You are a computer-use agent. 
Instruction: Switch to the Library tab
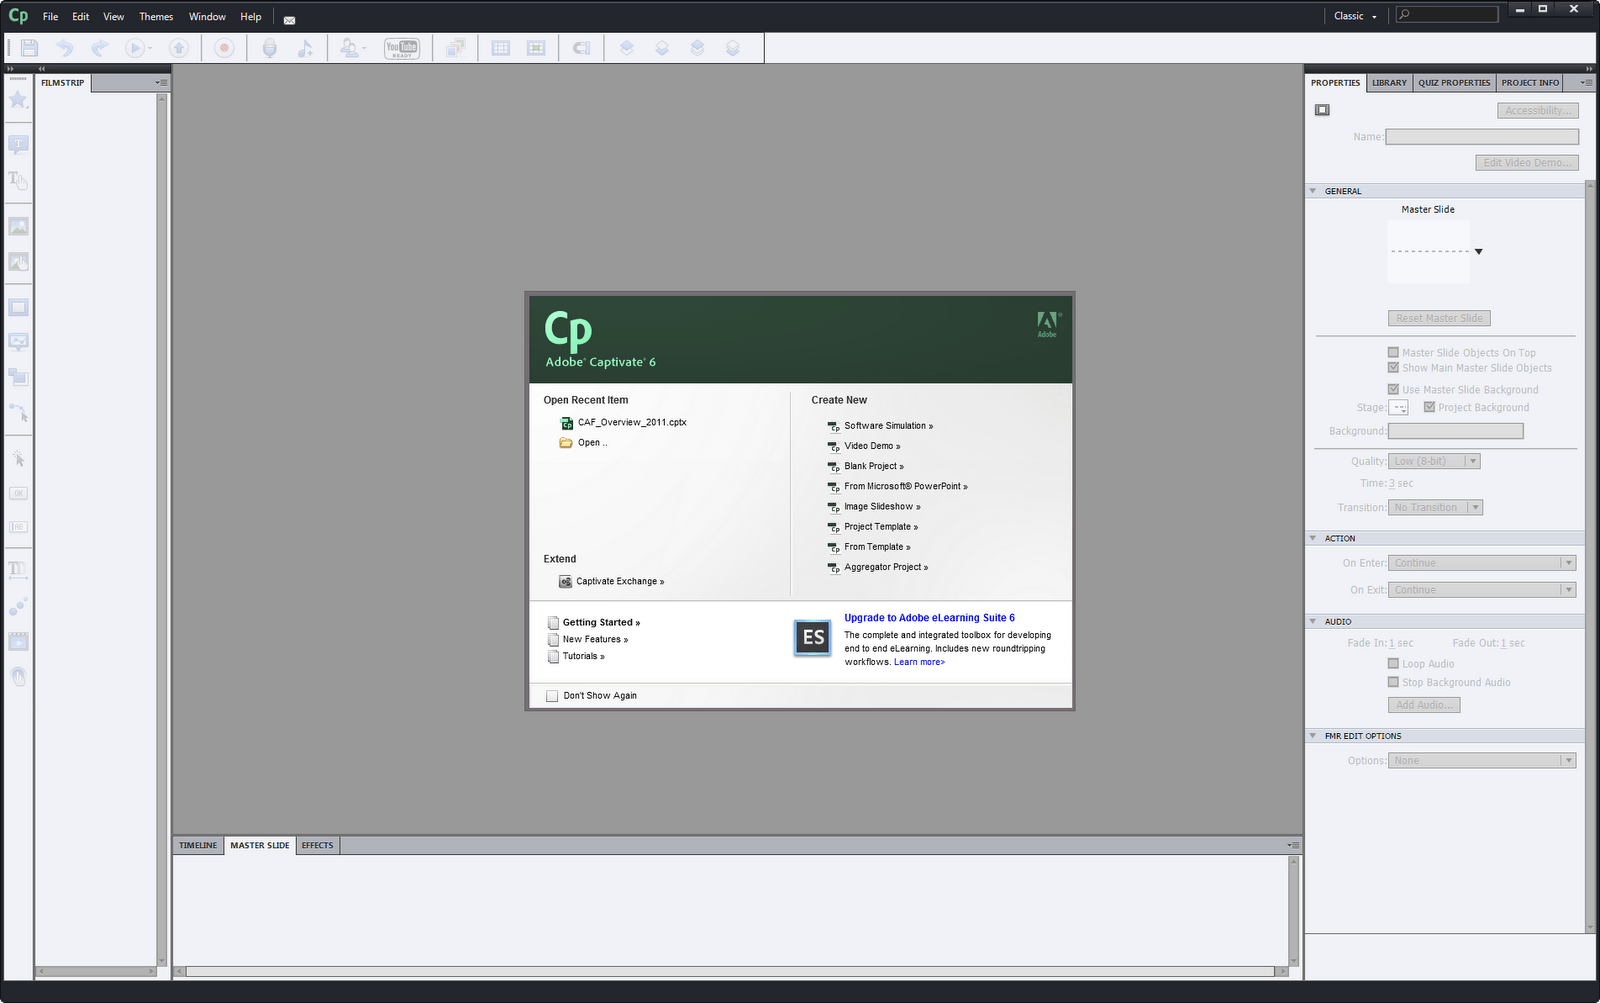[x=1389, y=83]
